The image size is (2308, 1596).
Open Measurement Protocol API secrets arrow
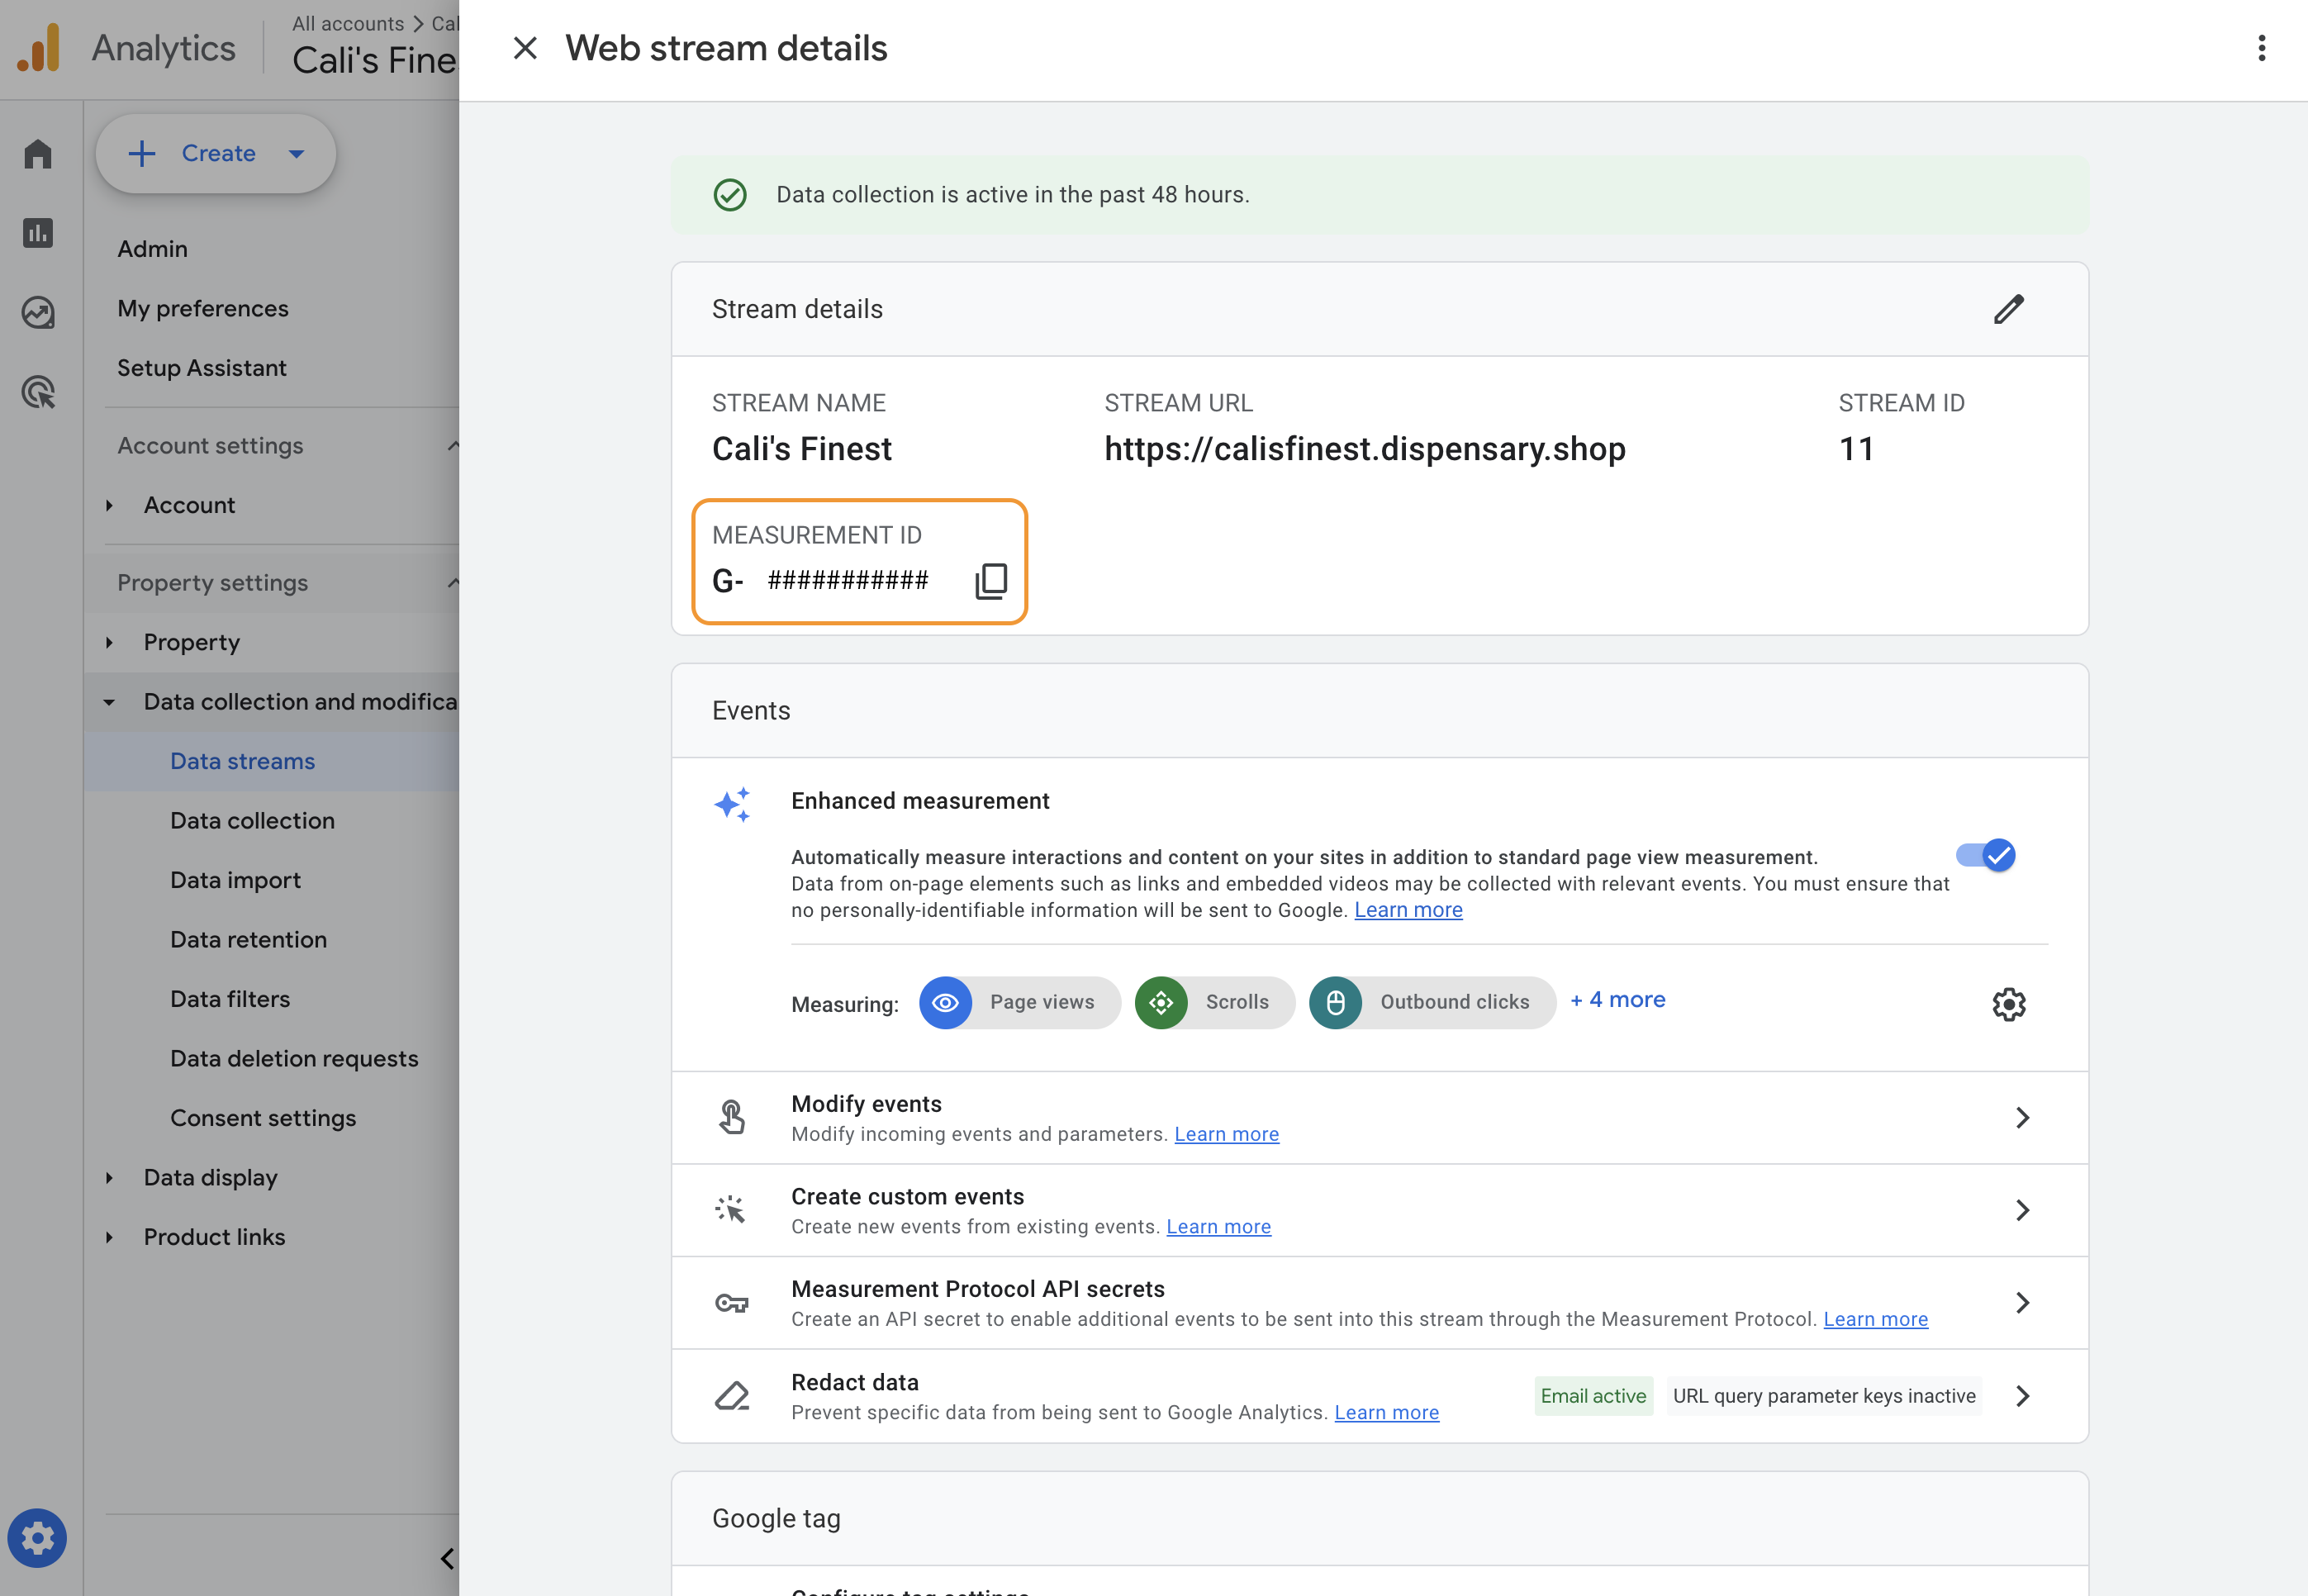[x=2021, y=1303]
